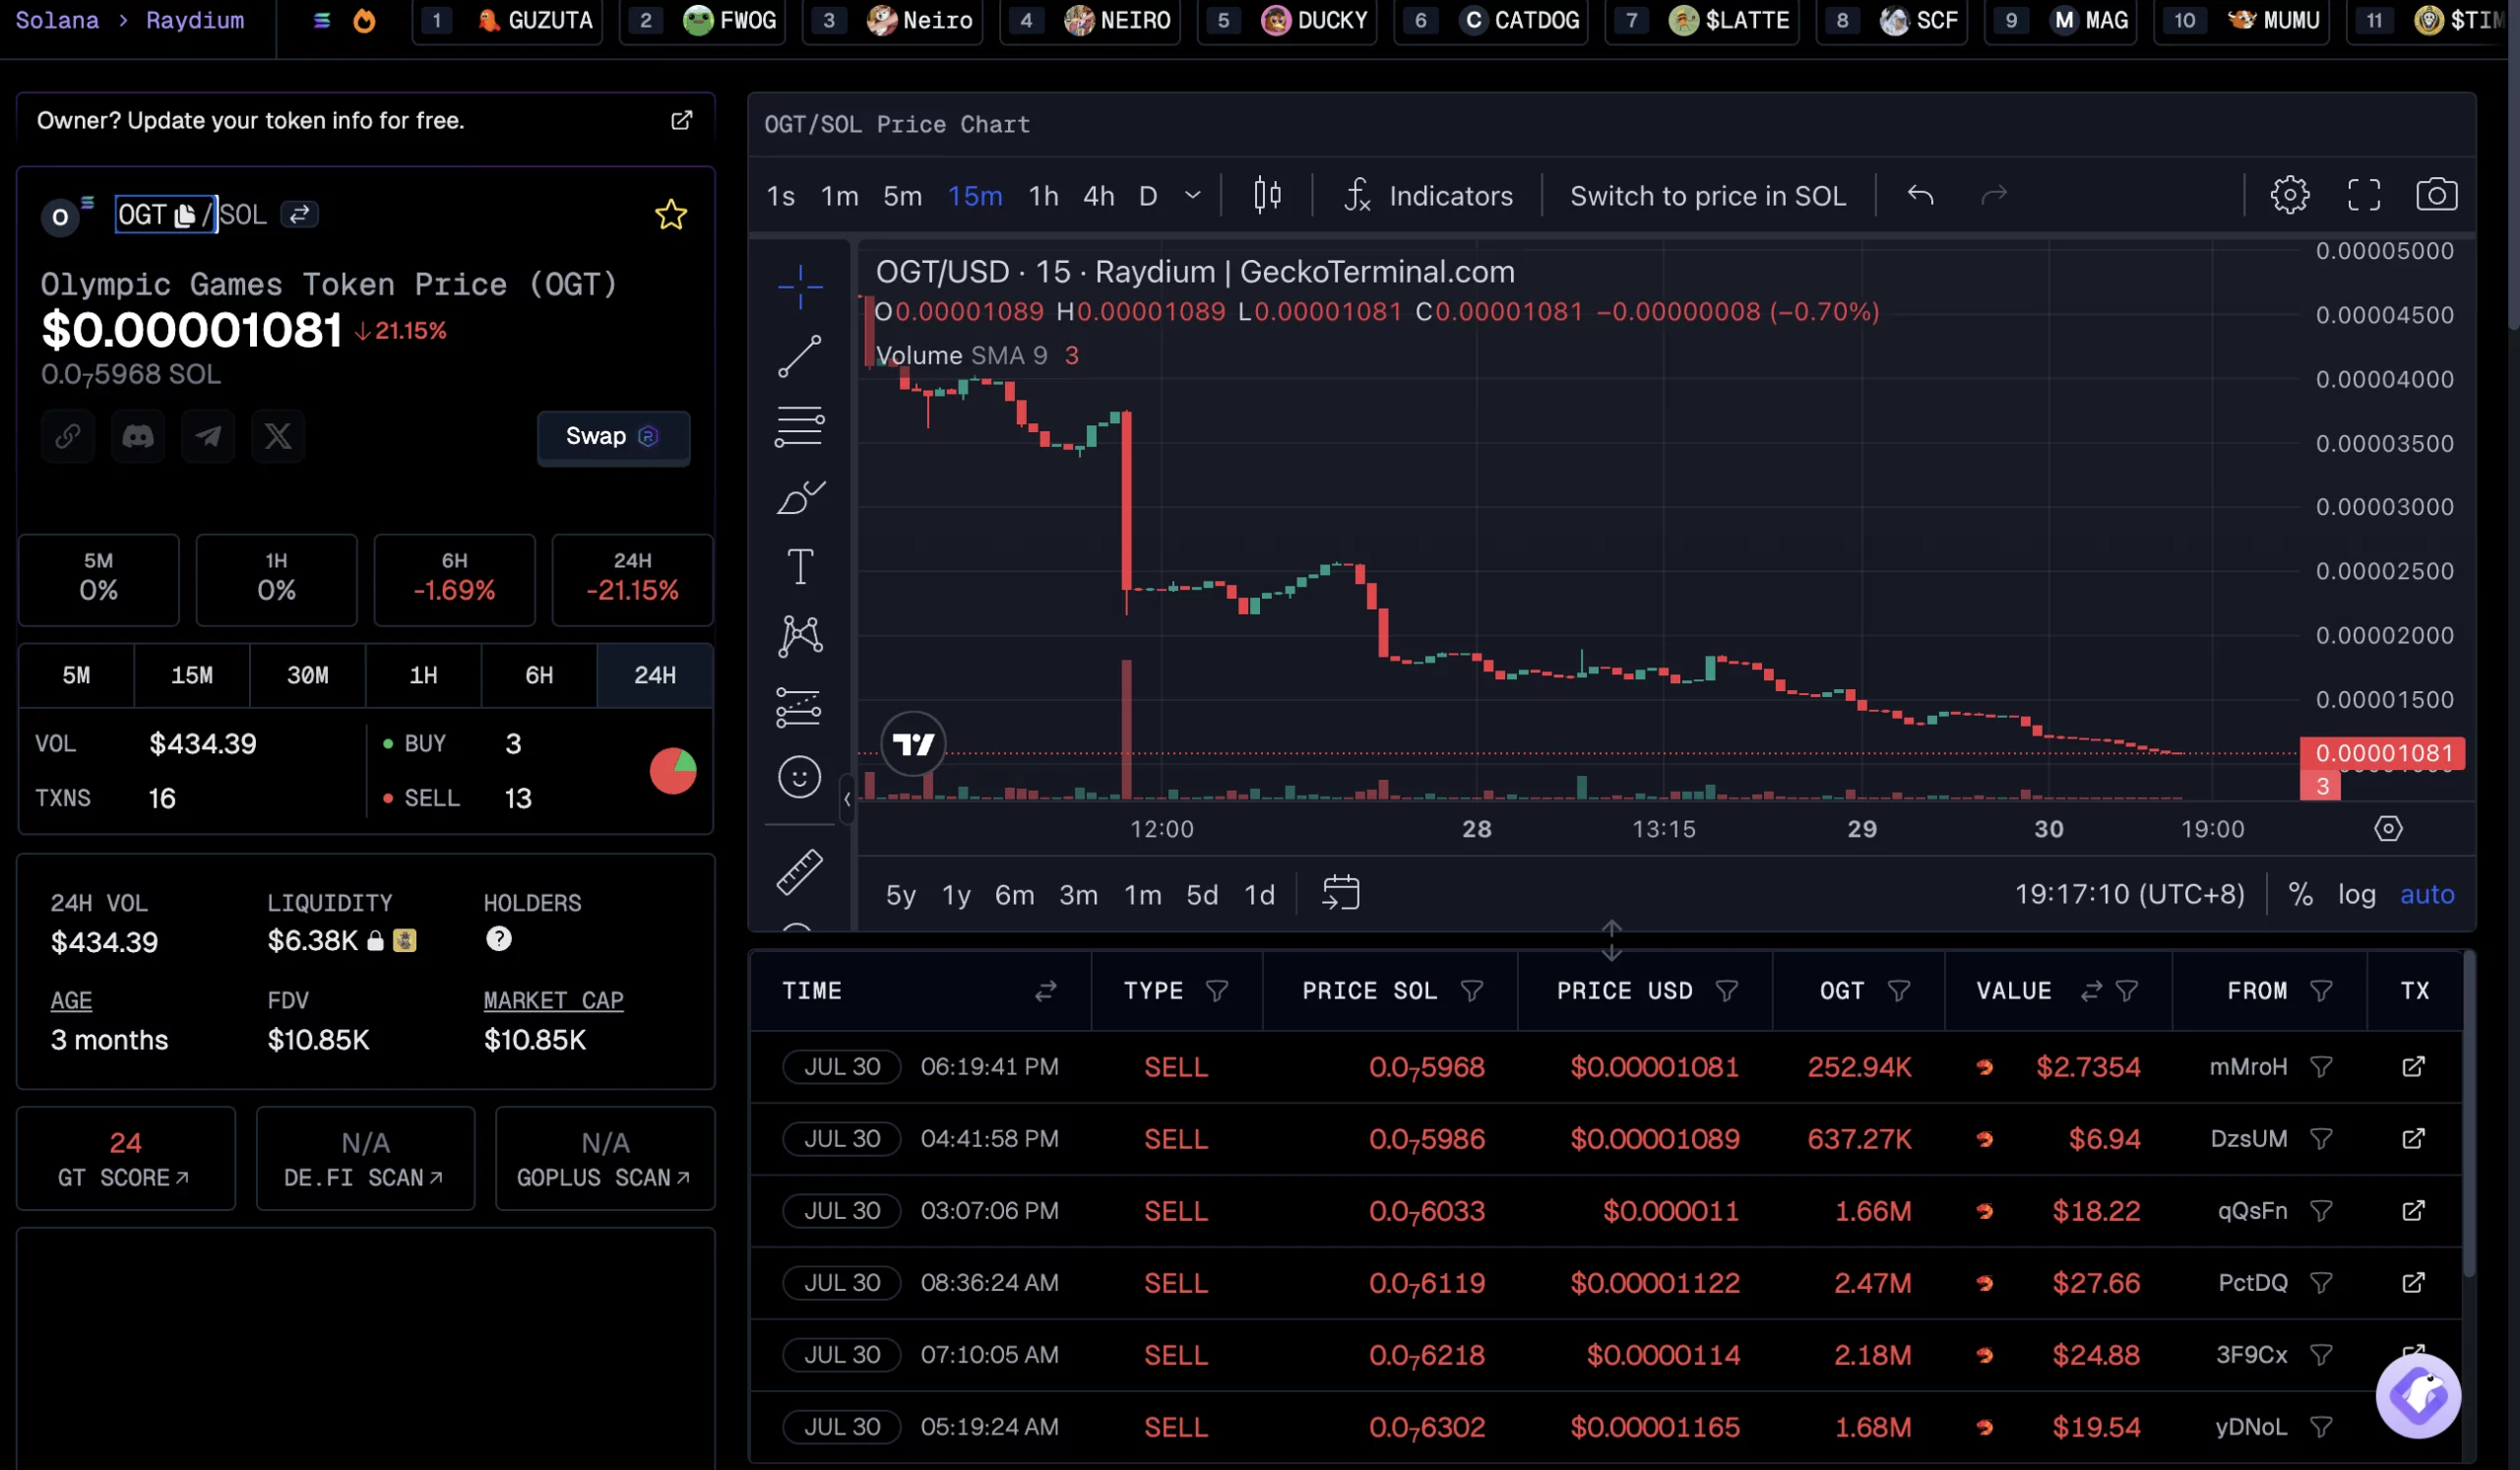
Task: Select the trend line drawing tool
Action: point(800,357)
